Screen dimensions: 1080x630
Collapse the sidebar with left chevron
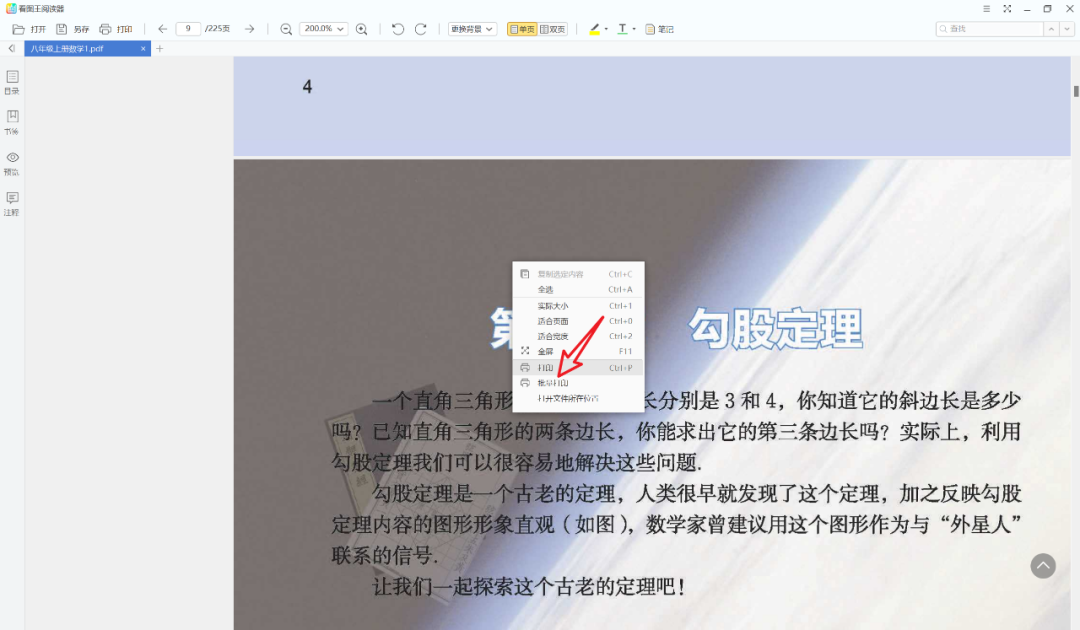pyautogui.click(x=12, y=48)
